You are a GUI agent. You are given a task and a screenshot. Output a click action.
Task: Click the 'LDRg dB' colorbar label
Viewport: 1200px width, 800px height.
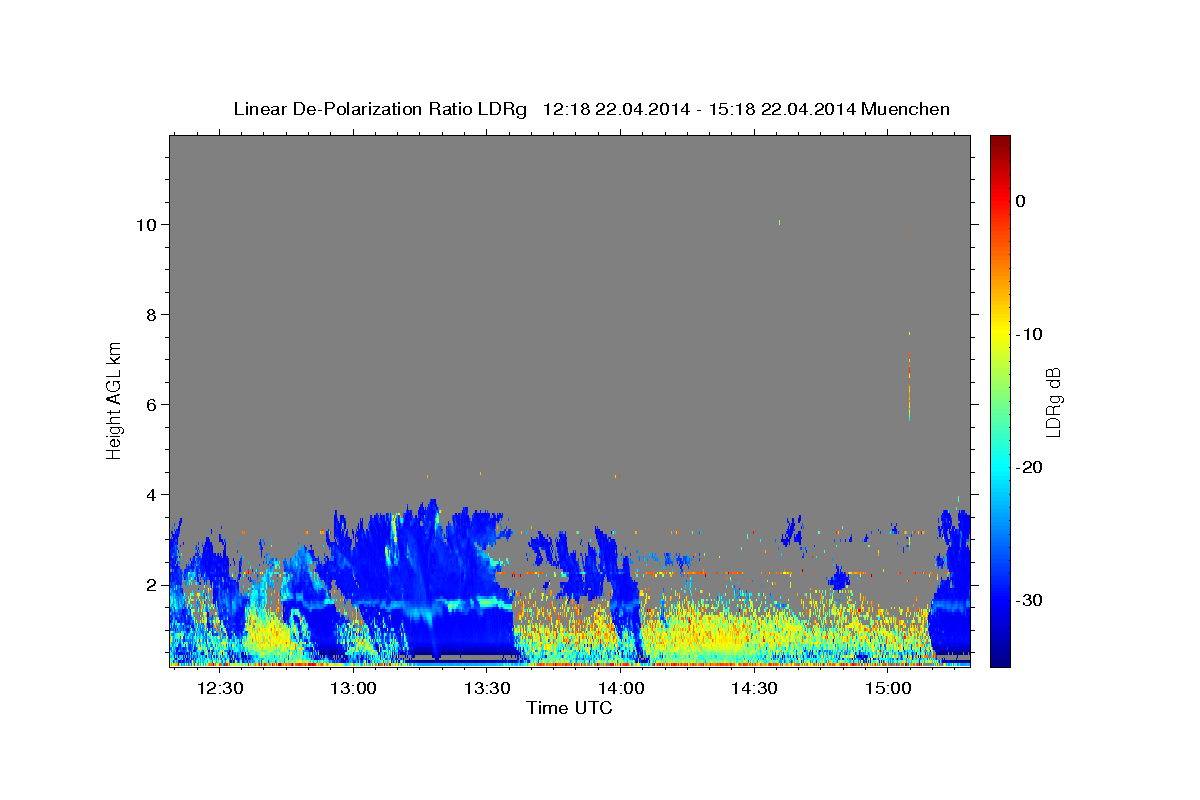[x=1052, y=402]
